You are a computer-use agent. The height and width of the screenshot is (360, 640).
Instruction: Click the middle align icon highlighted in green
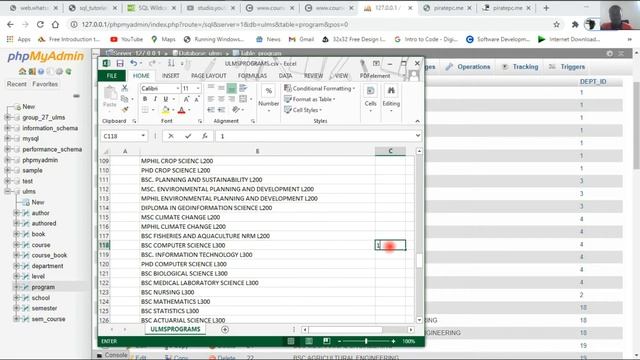231,88
